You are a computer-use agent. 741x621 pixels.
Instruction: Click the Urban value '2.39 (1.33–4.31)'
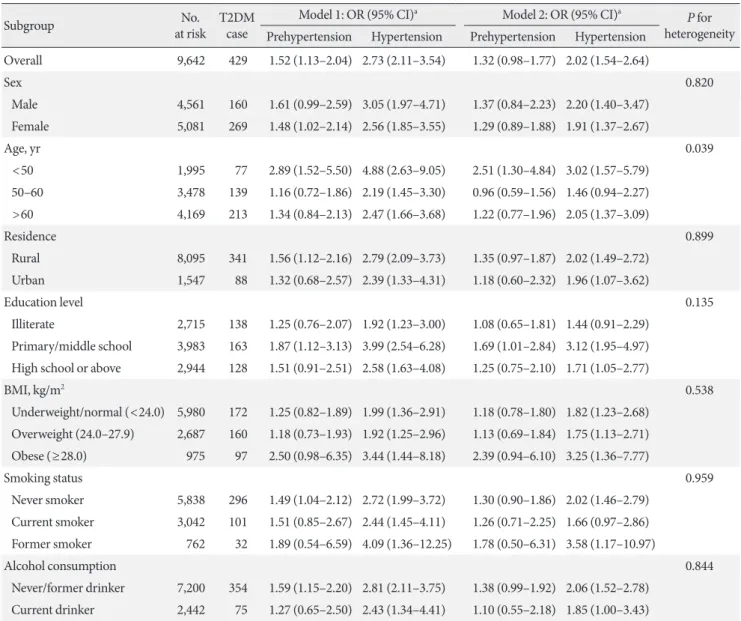pos(404,280)
